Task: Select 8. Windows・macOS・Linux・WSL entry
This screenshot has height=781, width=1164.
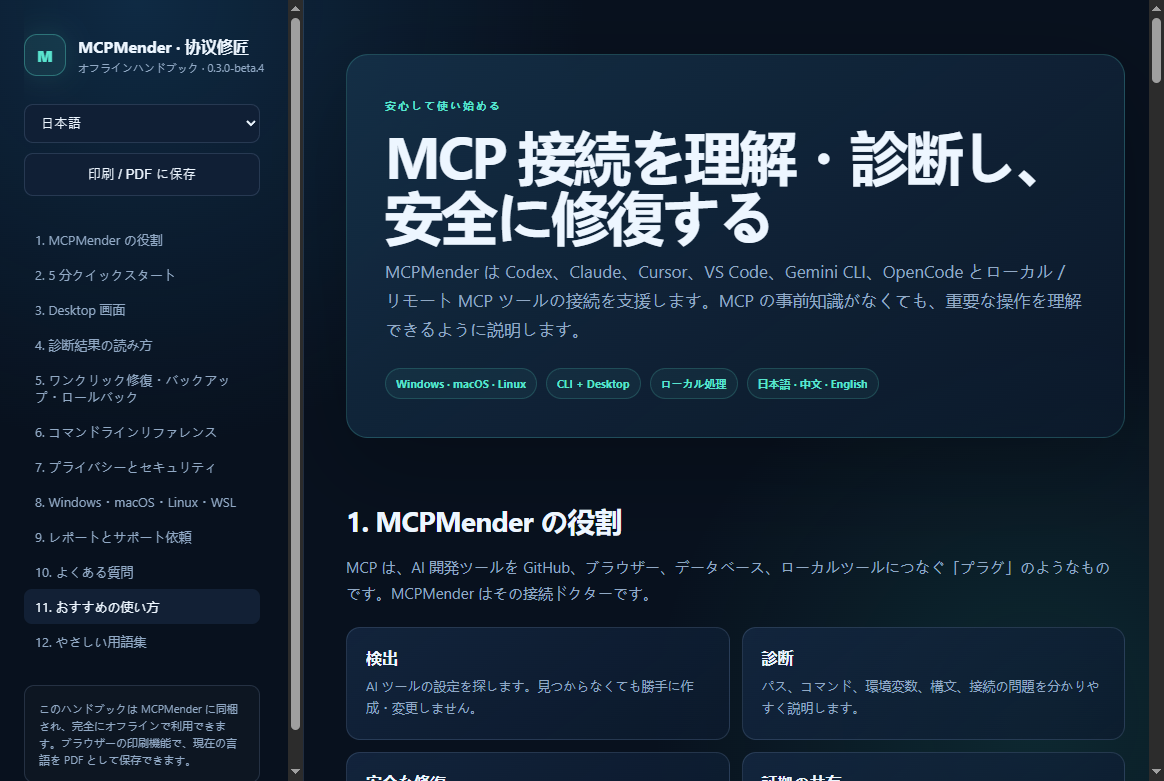Action: tap(142, 503)
